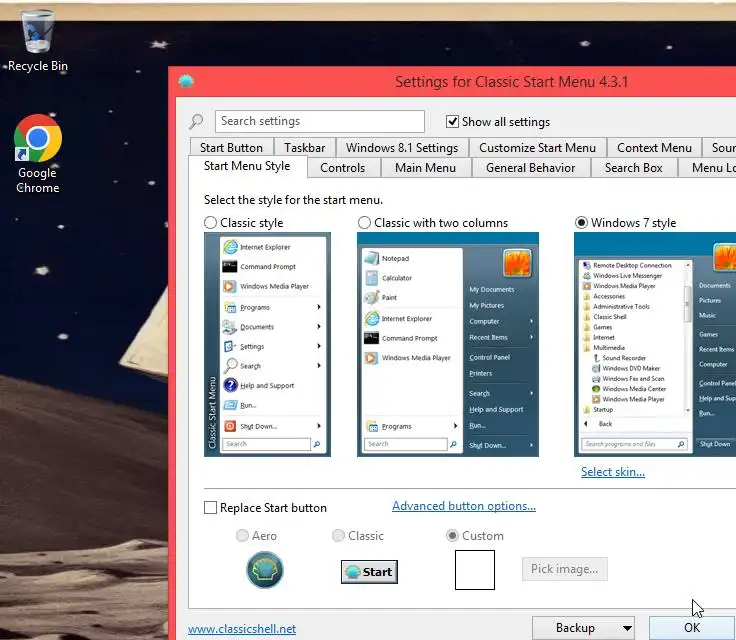Select the Classic style radio button

click(210, 223)
